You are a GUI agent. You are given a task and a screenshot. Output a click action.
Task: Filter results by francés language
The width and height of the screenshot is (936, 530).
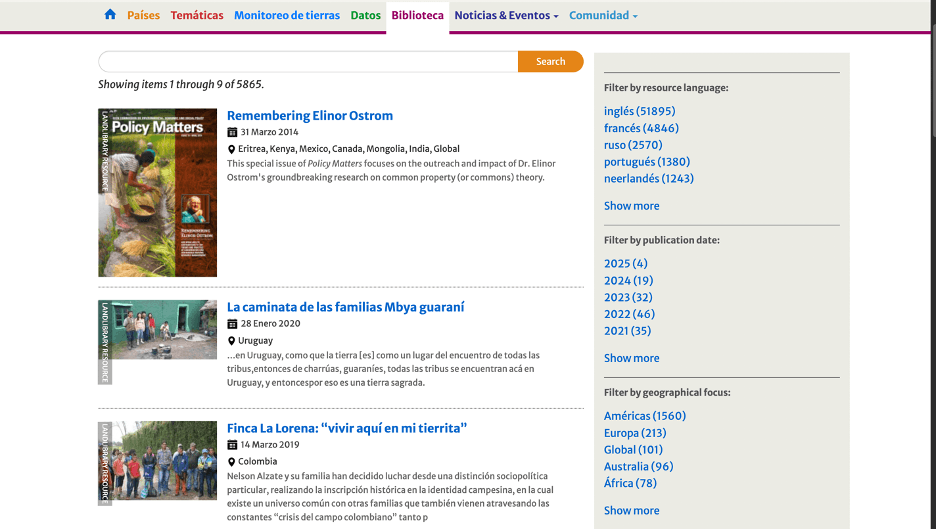(x=641, y=128)
